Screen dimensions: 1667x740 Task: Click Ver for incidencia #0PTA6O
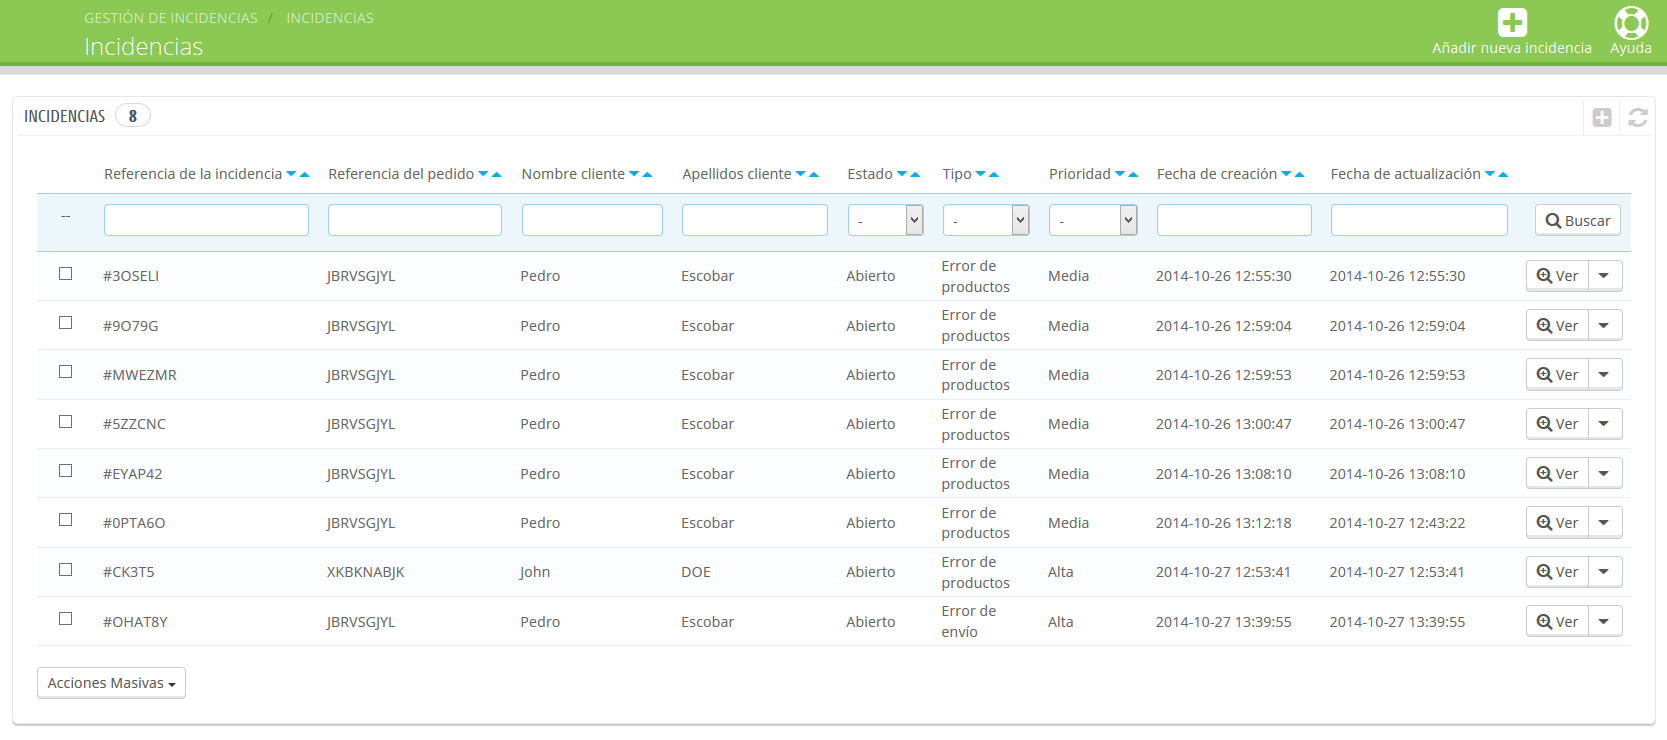[x=1557, y=522]
